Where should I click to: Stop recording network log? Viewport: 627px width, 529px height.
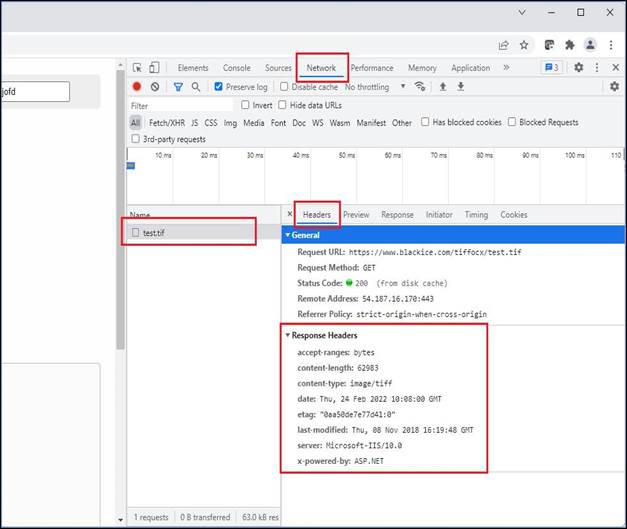pyautogui.click(x=137, y=87)
